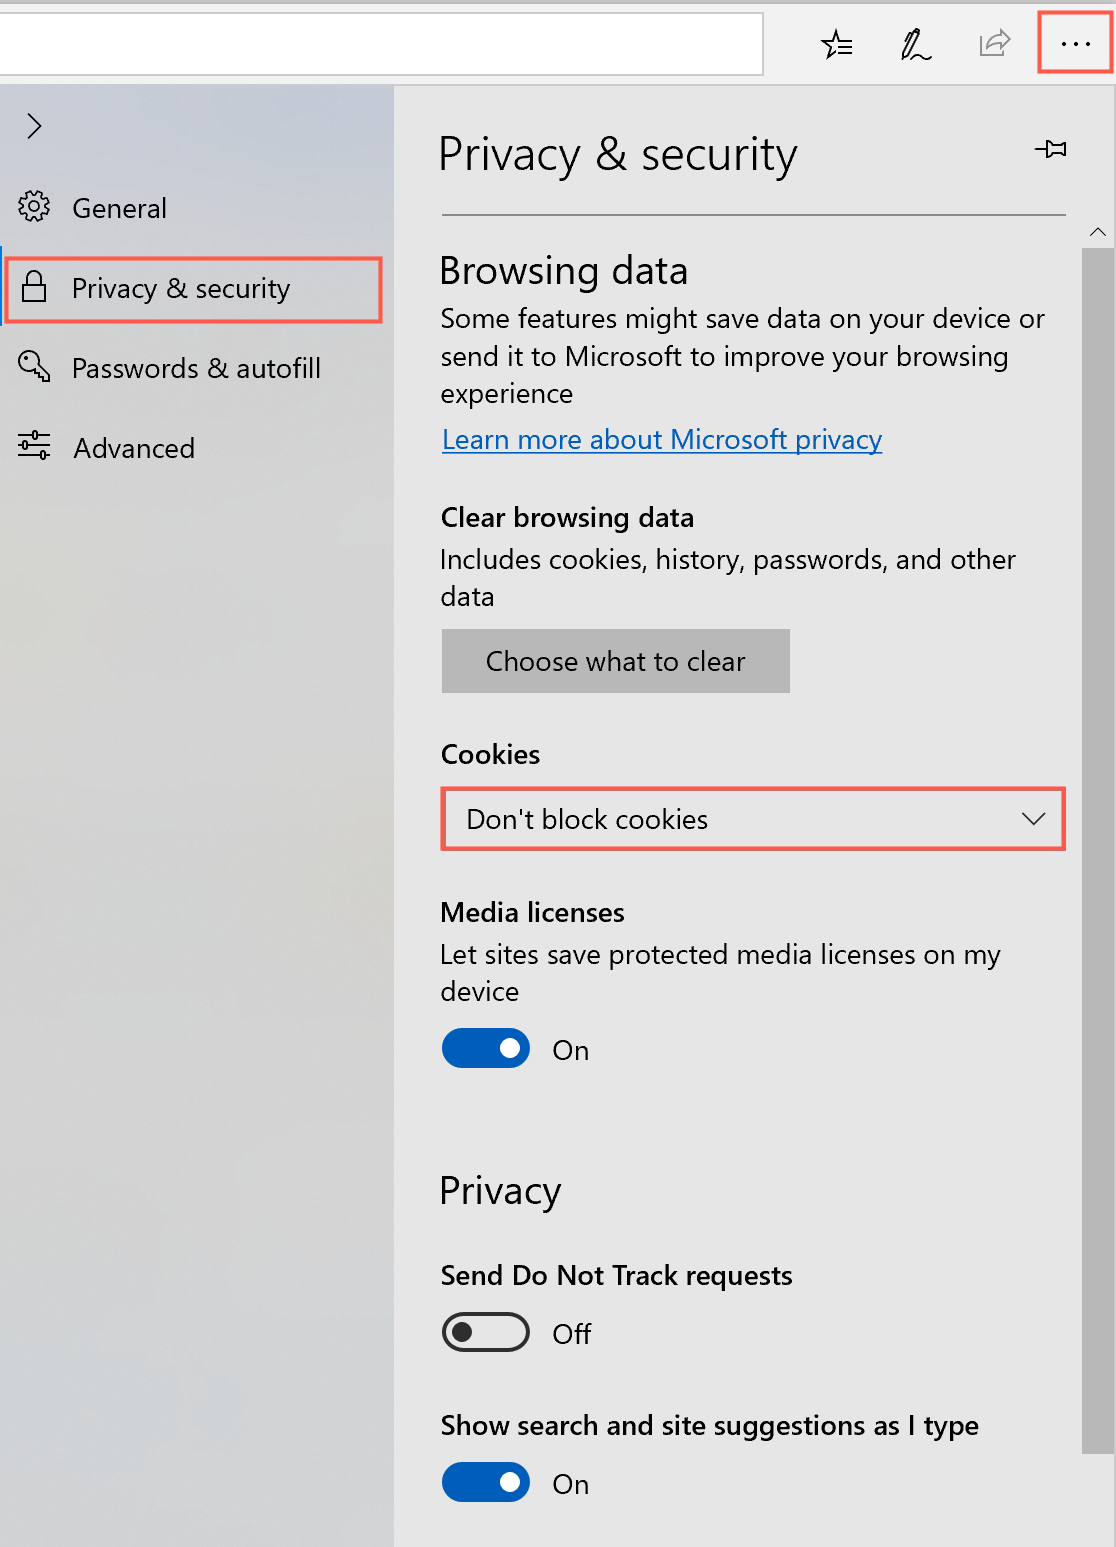Toggle Media licenses off

coord(486,1048)
